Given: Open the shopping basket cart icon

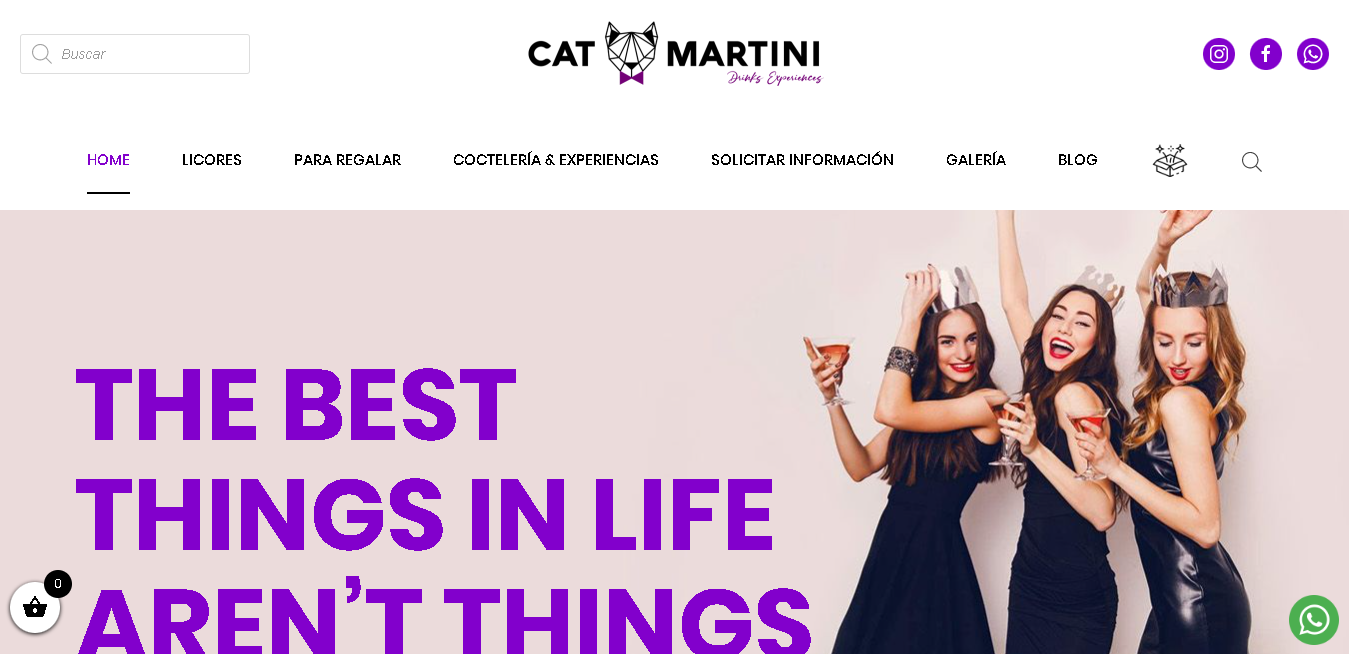Looking at the screenshot, I should click(x=35, y=607).
